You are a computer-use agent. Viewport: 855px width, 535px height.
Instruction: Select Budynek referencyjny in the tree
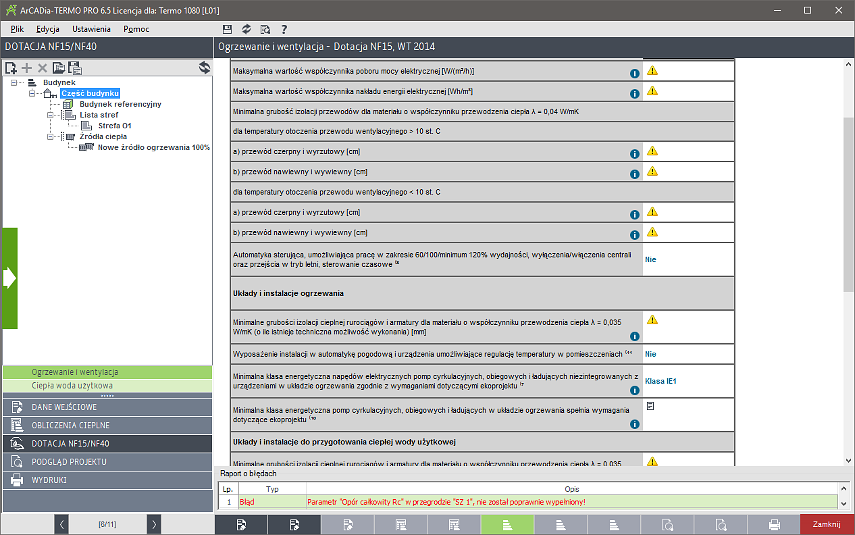[120, 104]
